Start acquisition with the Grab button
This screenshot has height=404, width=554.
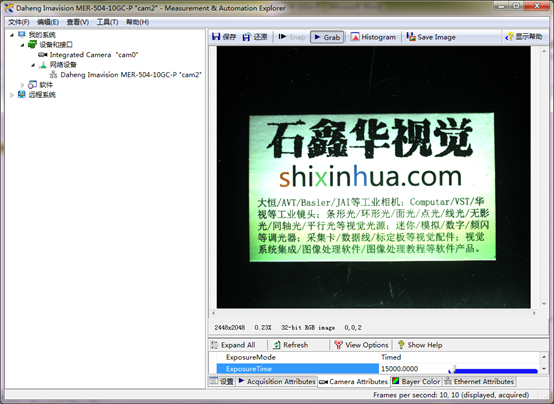point(327,37)
